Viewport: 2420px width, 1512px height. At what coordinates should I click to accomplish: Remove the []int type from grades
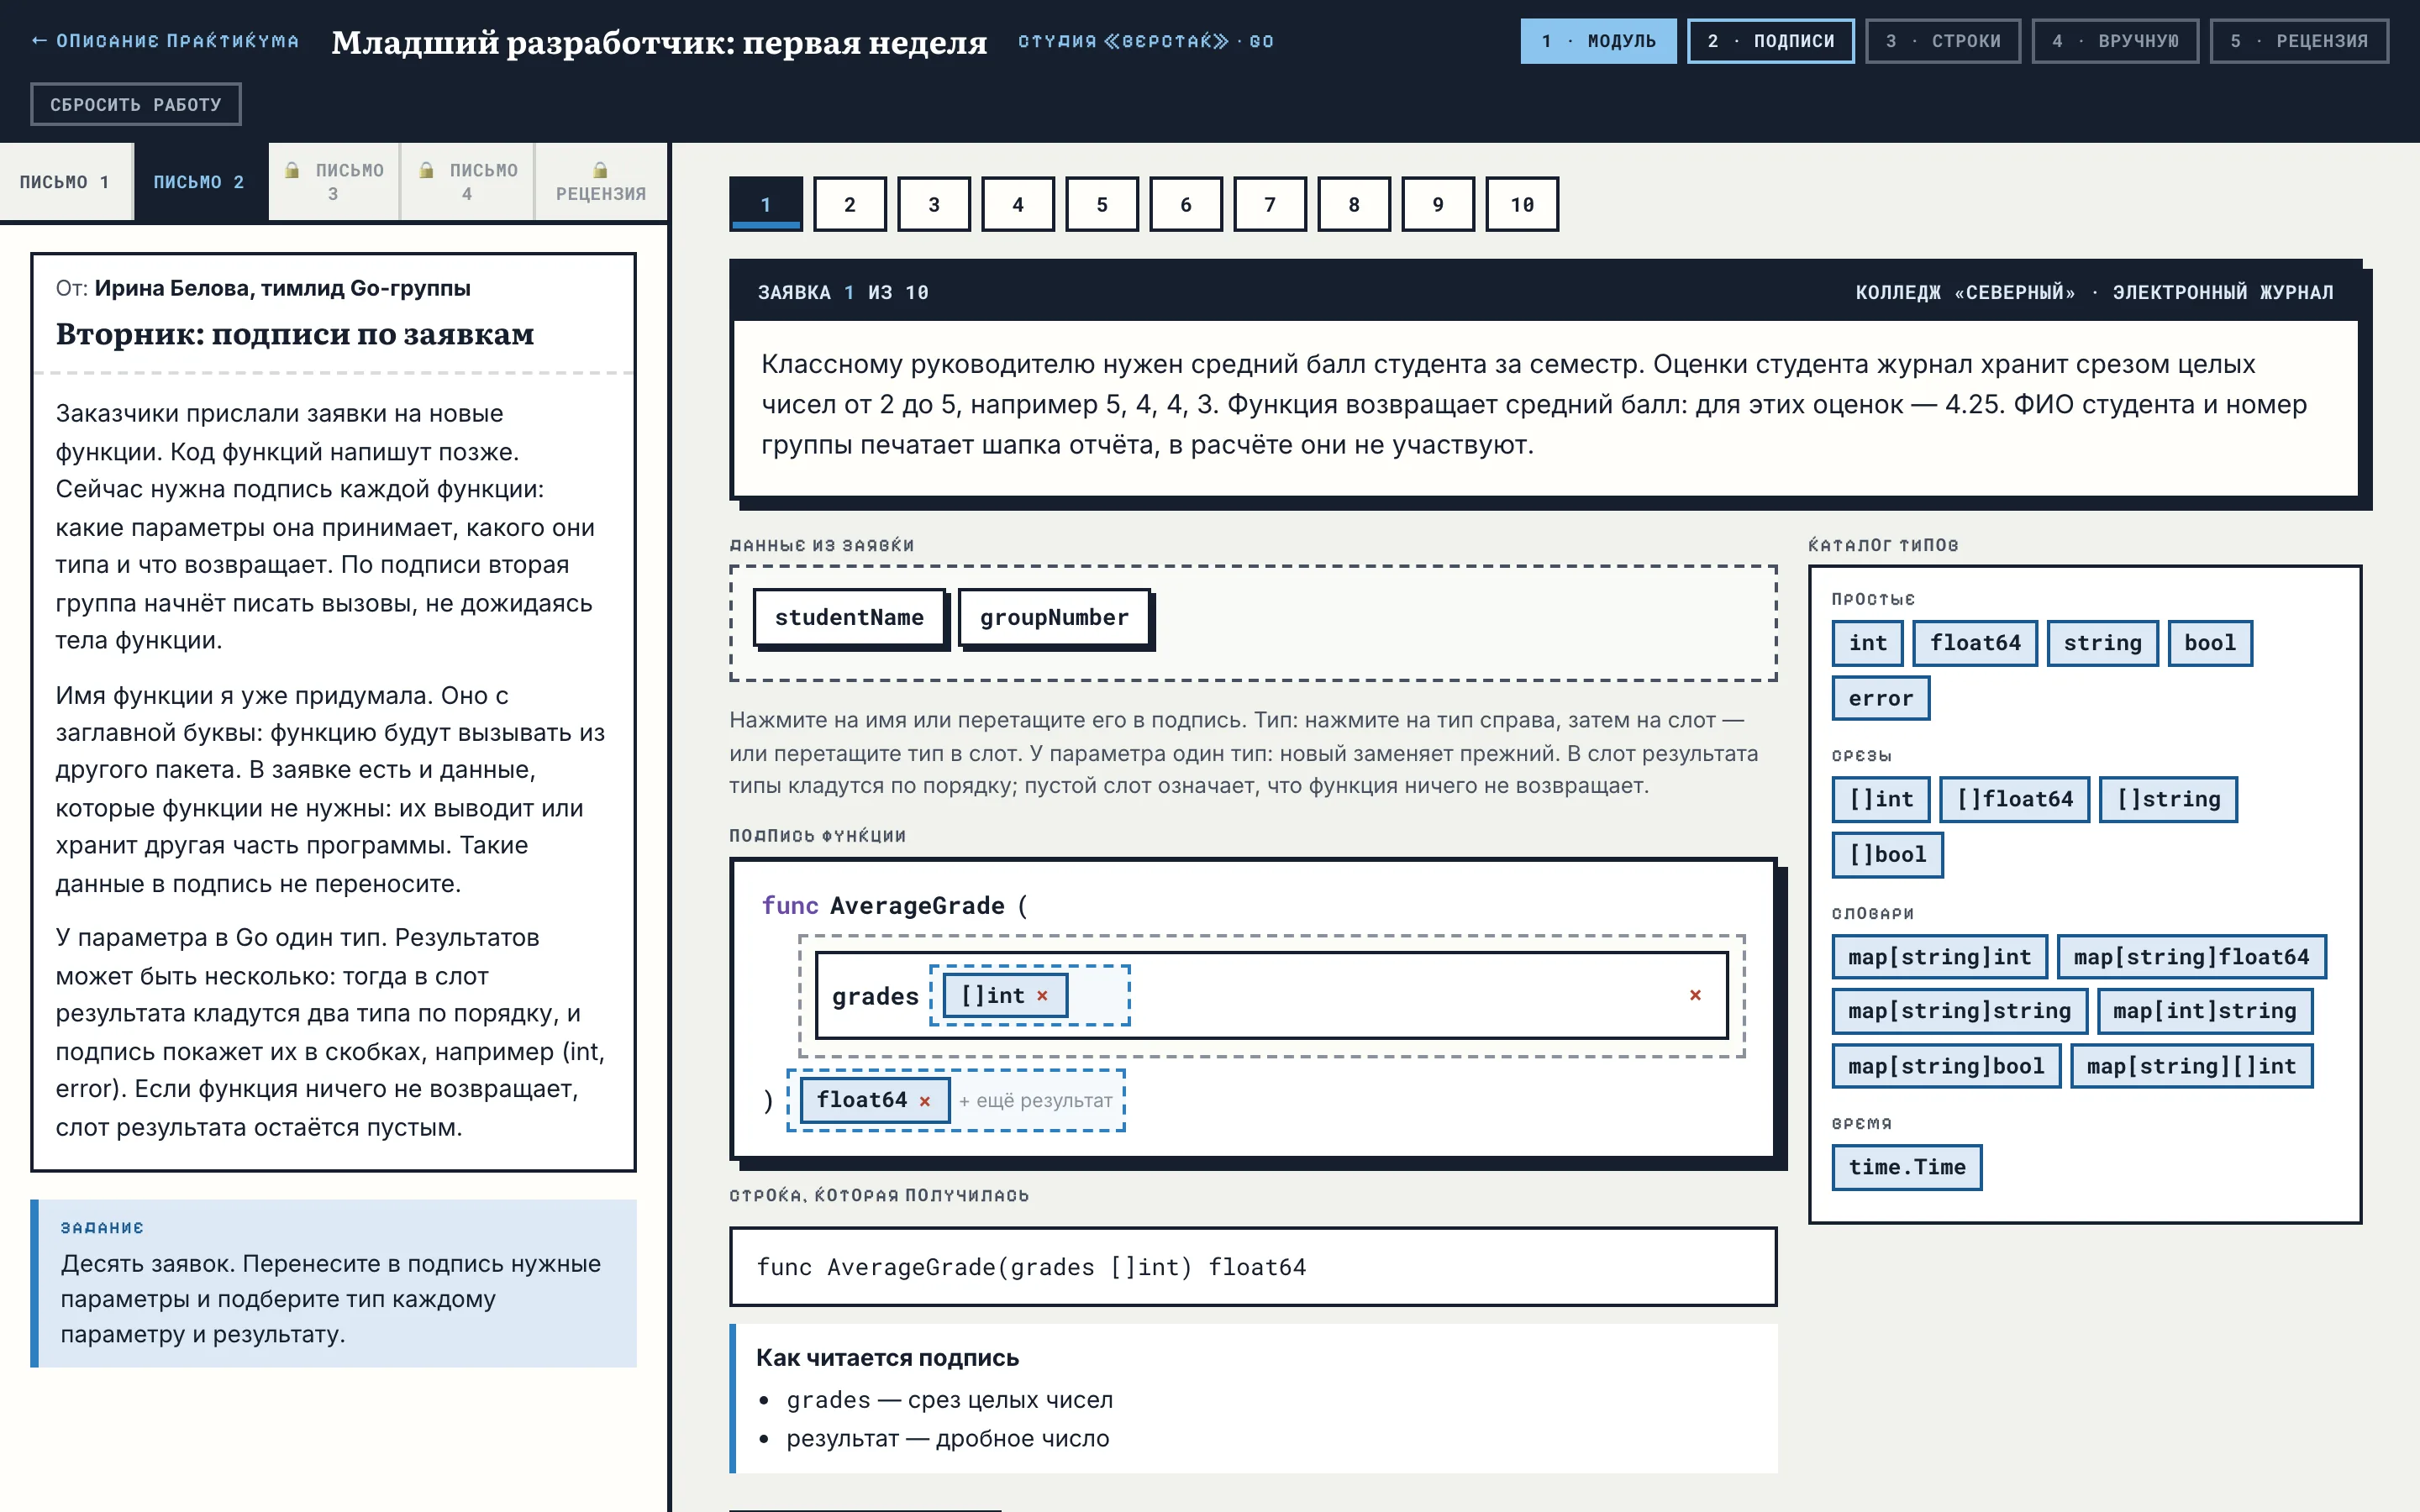1042,995
